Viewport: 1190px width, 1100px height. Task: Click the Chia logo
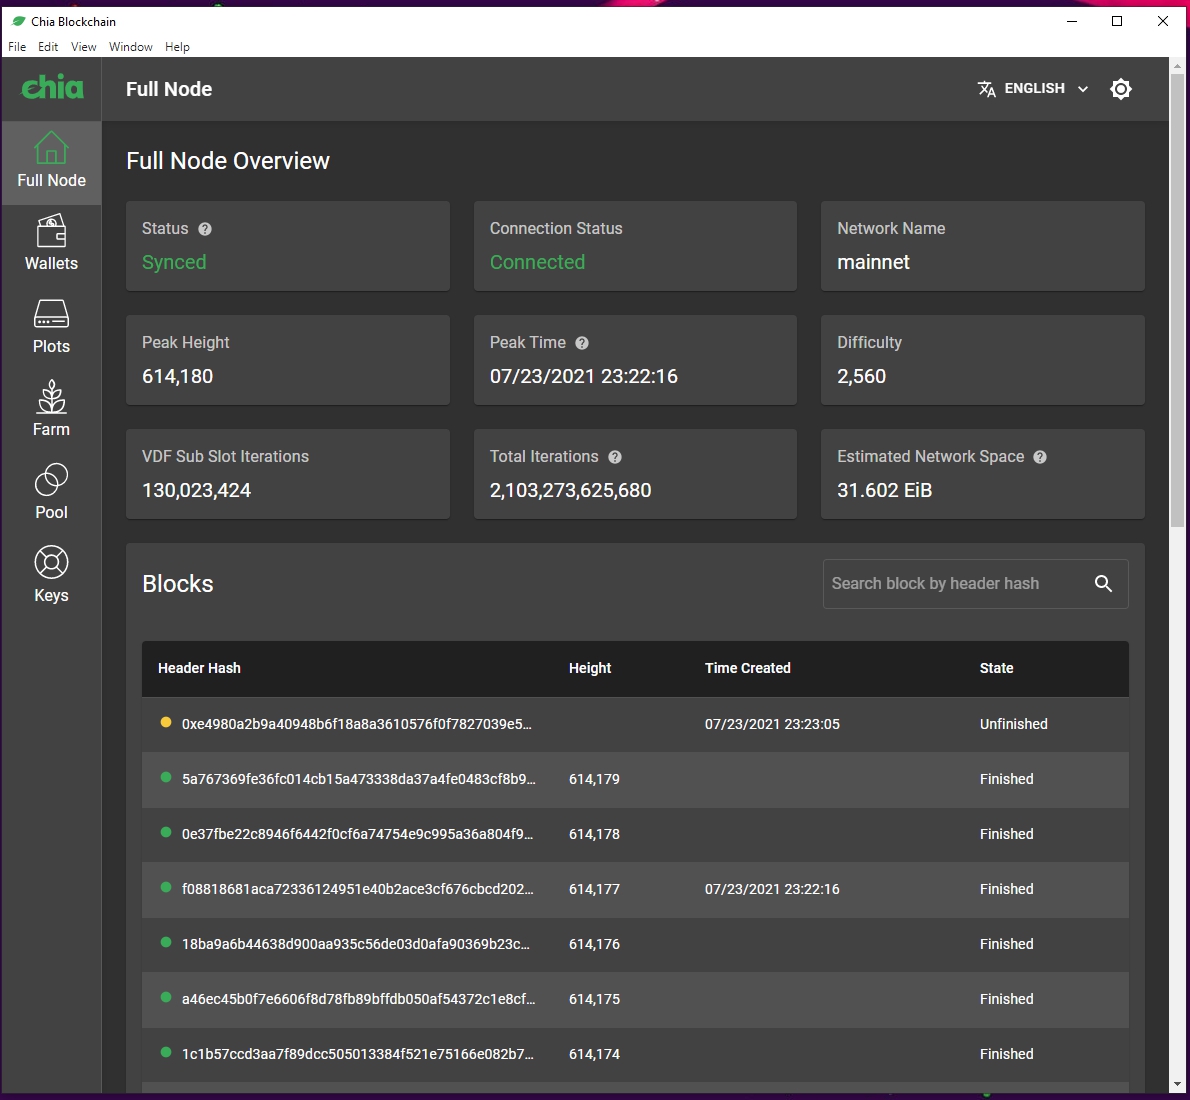[x=52, y=88]
